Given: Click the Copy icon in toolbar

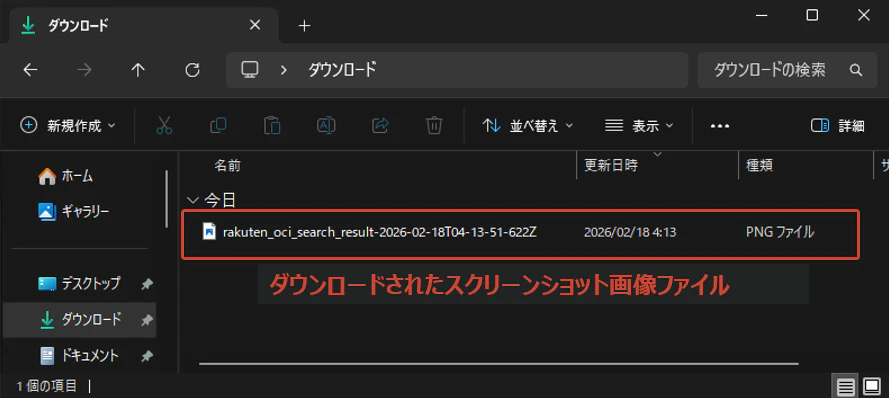Looking at the screenshot, I should [x=218, y=125].
